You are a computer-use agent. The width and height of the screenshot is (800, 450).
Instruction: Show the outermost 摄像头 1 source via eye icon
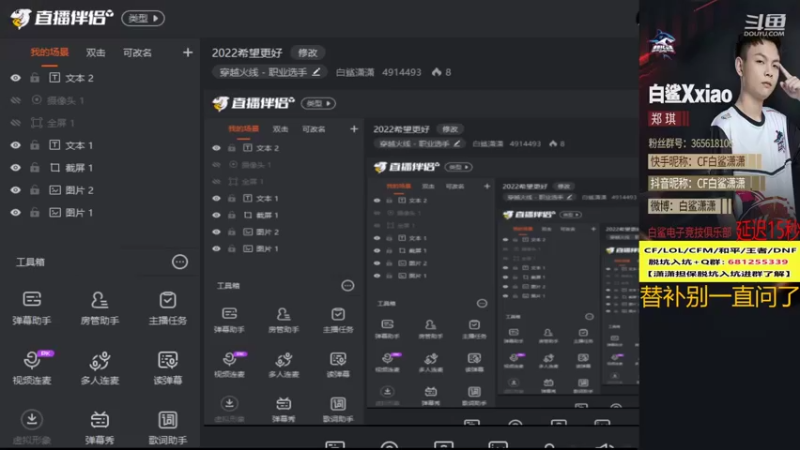(x=16, y=100)
